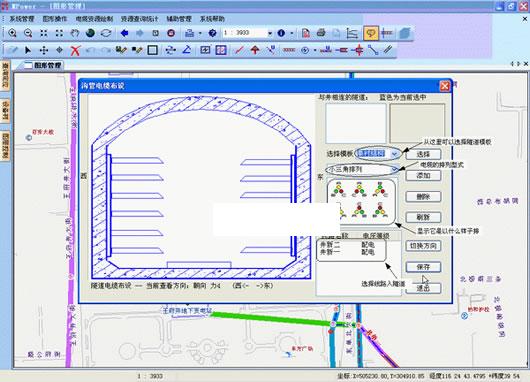This screenshot has height=382, width=530.
Task: Go to next view with right arrow
Action: (x=140, y=33)
